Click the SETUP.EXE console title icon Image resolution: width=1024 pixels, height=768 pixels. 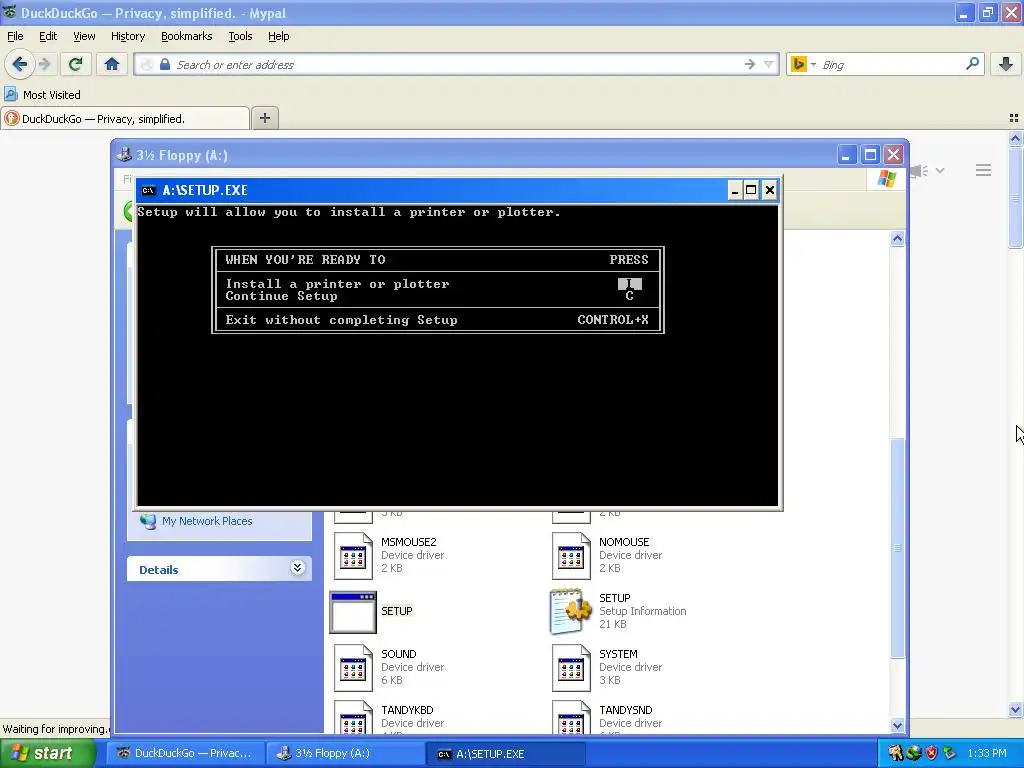(x=148, y=190)
